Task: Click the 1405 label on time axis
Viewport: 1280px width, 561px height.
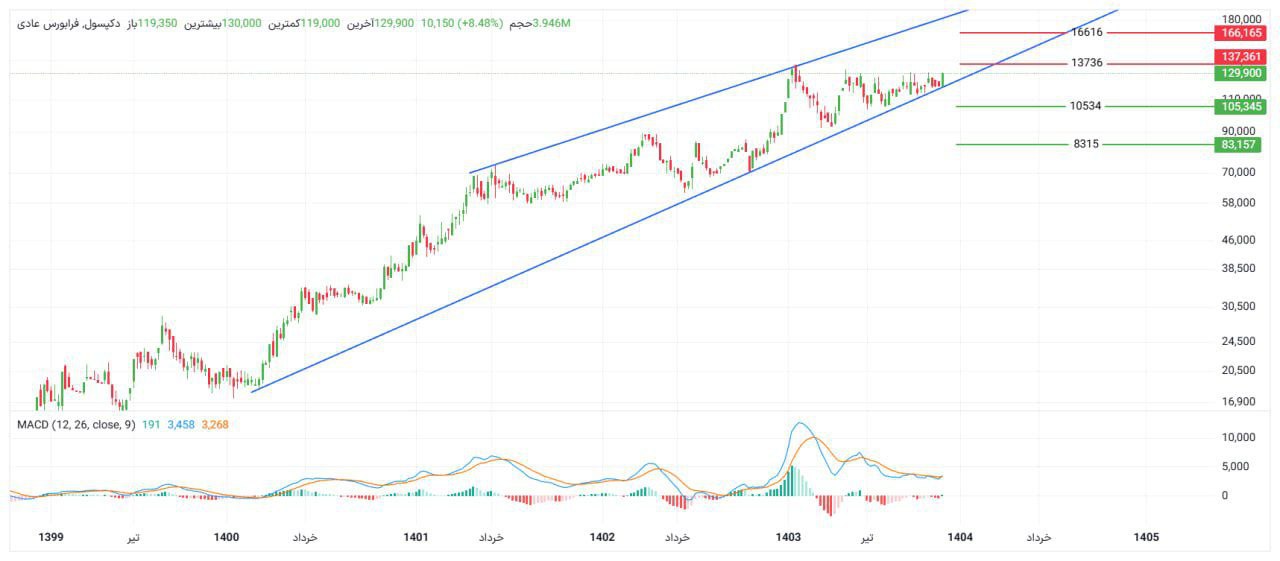Action: [x=1146, y=537]
